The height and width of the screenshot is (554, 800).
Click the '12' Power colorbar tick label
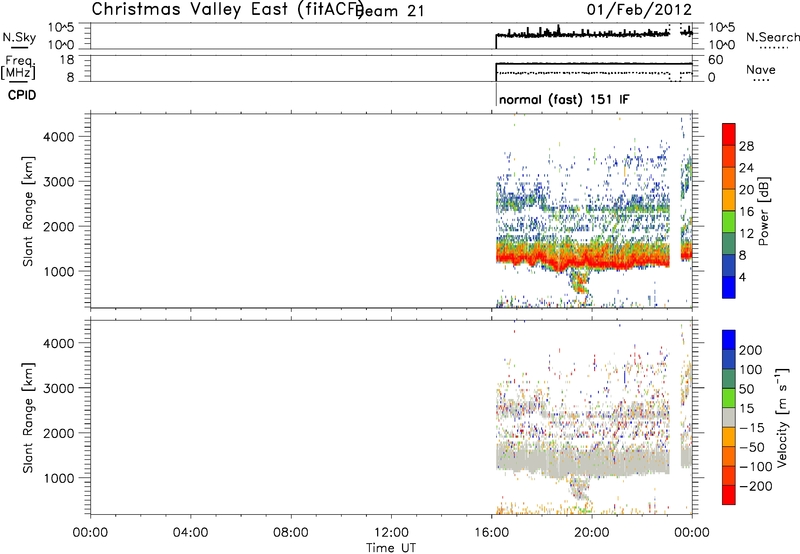[x=746, y=234]
